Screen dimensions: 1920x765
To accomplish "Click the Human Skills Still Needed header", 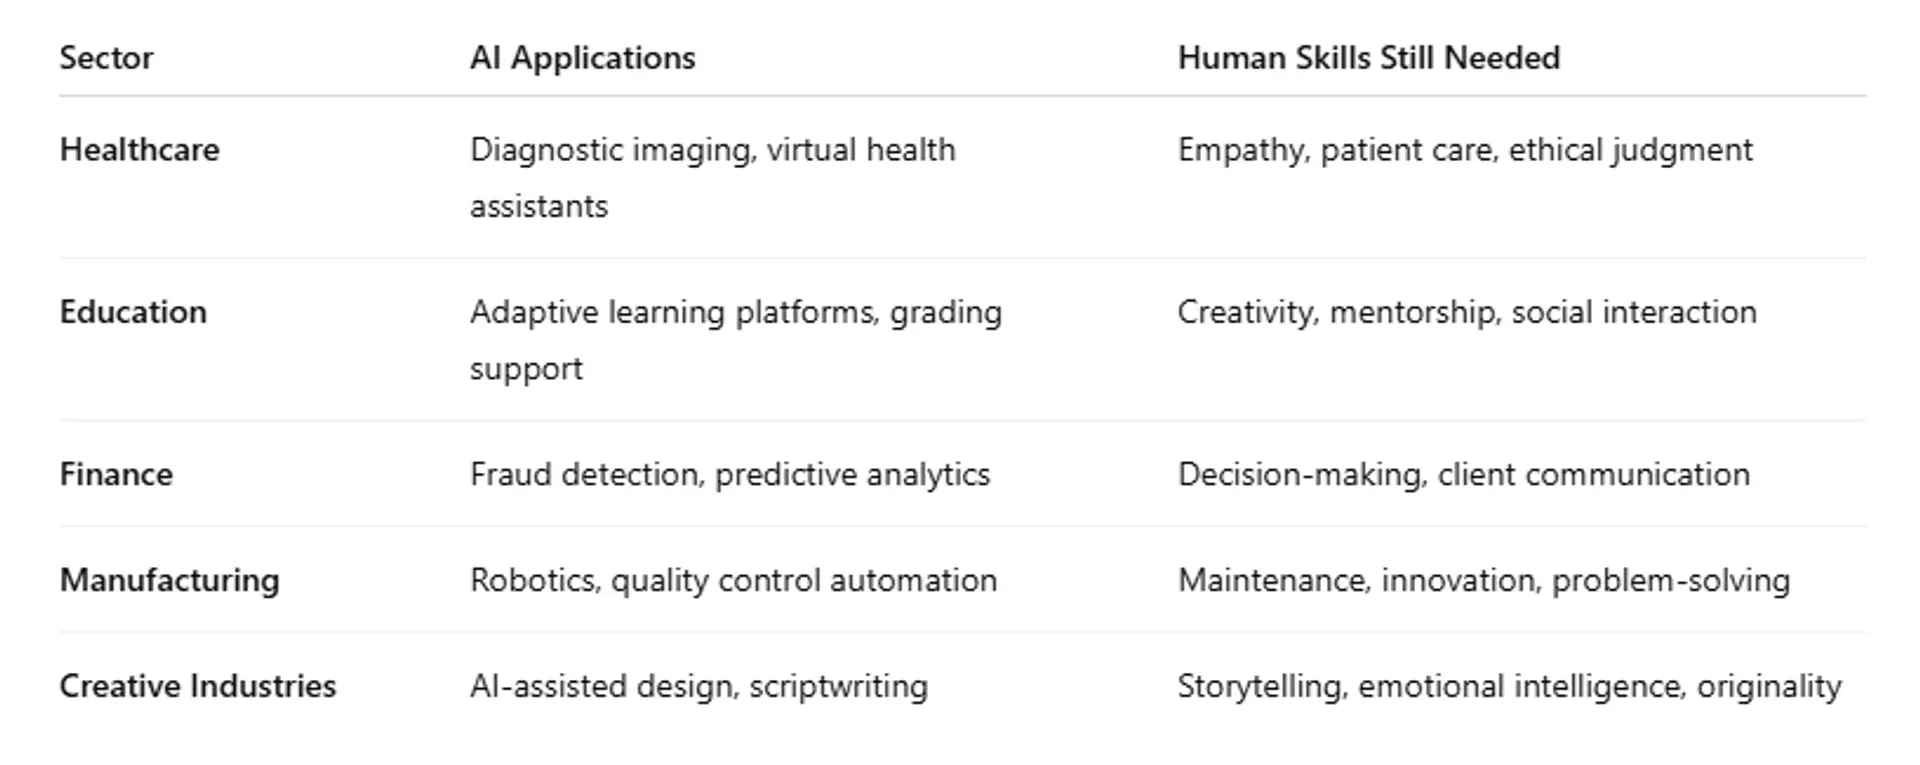I will pos(1368,58).
